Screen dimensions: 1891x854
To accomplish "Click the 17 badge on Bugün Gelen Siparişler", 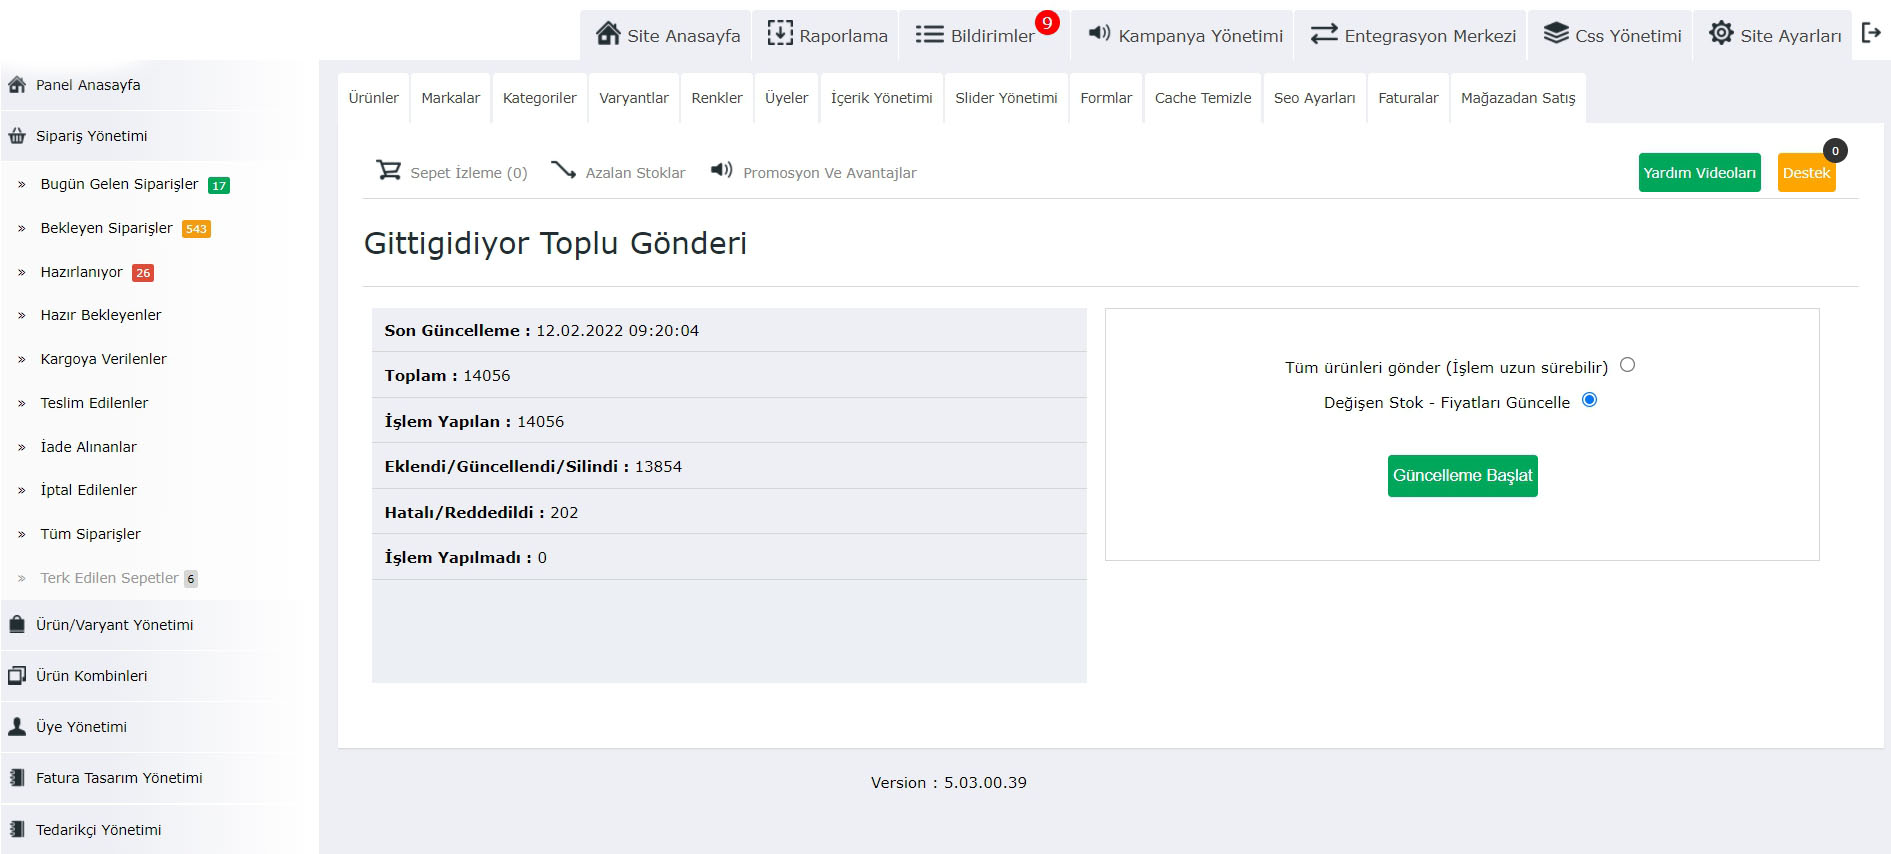I will (x=219, y=185).
